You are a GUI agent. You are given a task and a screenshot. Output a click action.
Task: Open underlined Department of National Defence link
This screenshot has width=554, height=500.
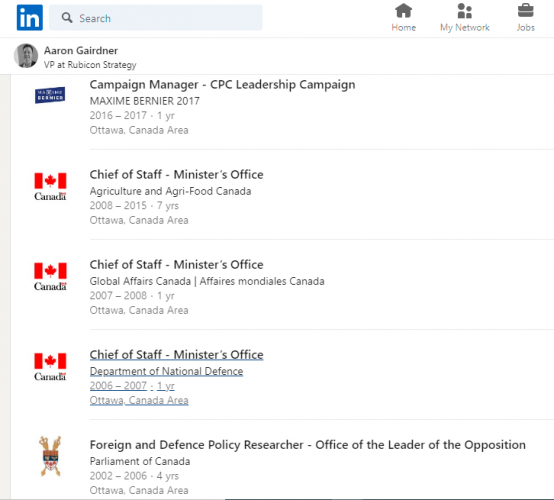[166, 371]
